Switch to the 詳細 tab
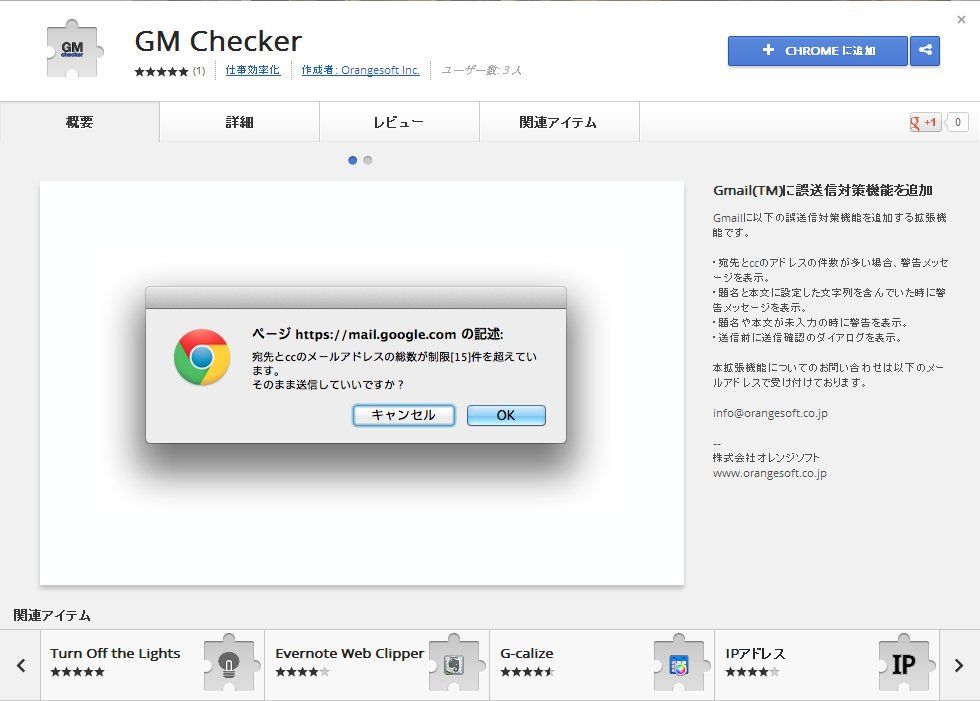 click(239, 122)
